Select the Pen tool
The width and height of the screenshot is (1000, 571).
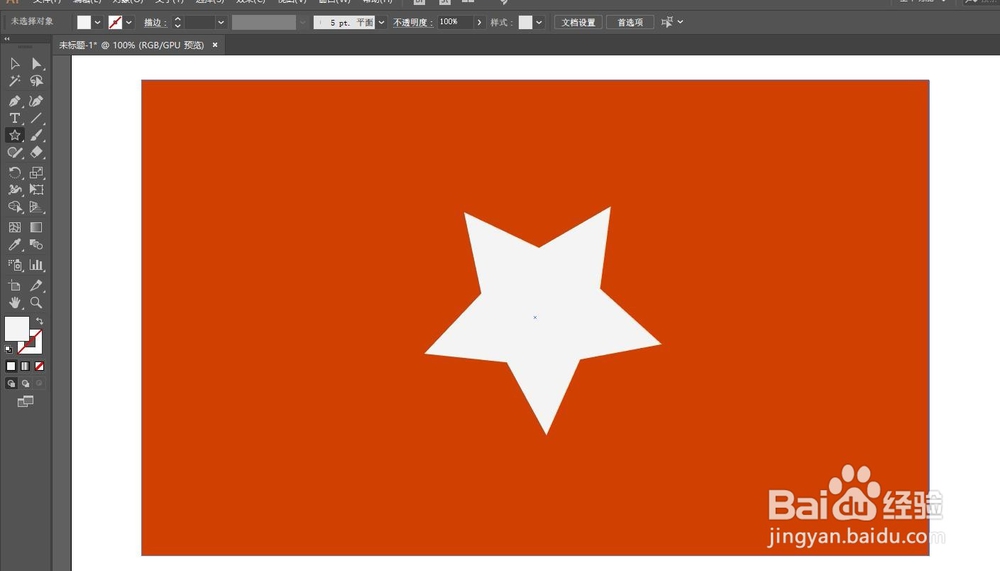[x=15, y=101]
